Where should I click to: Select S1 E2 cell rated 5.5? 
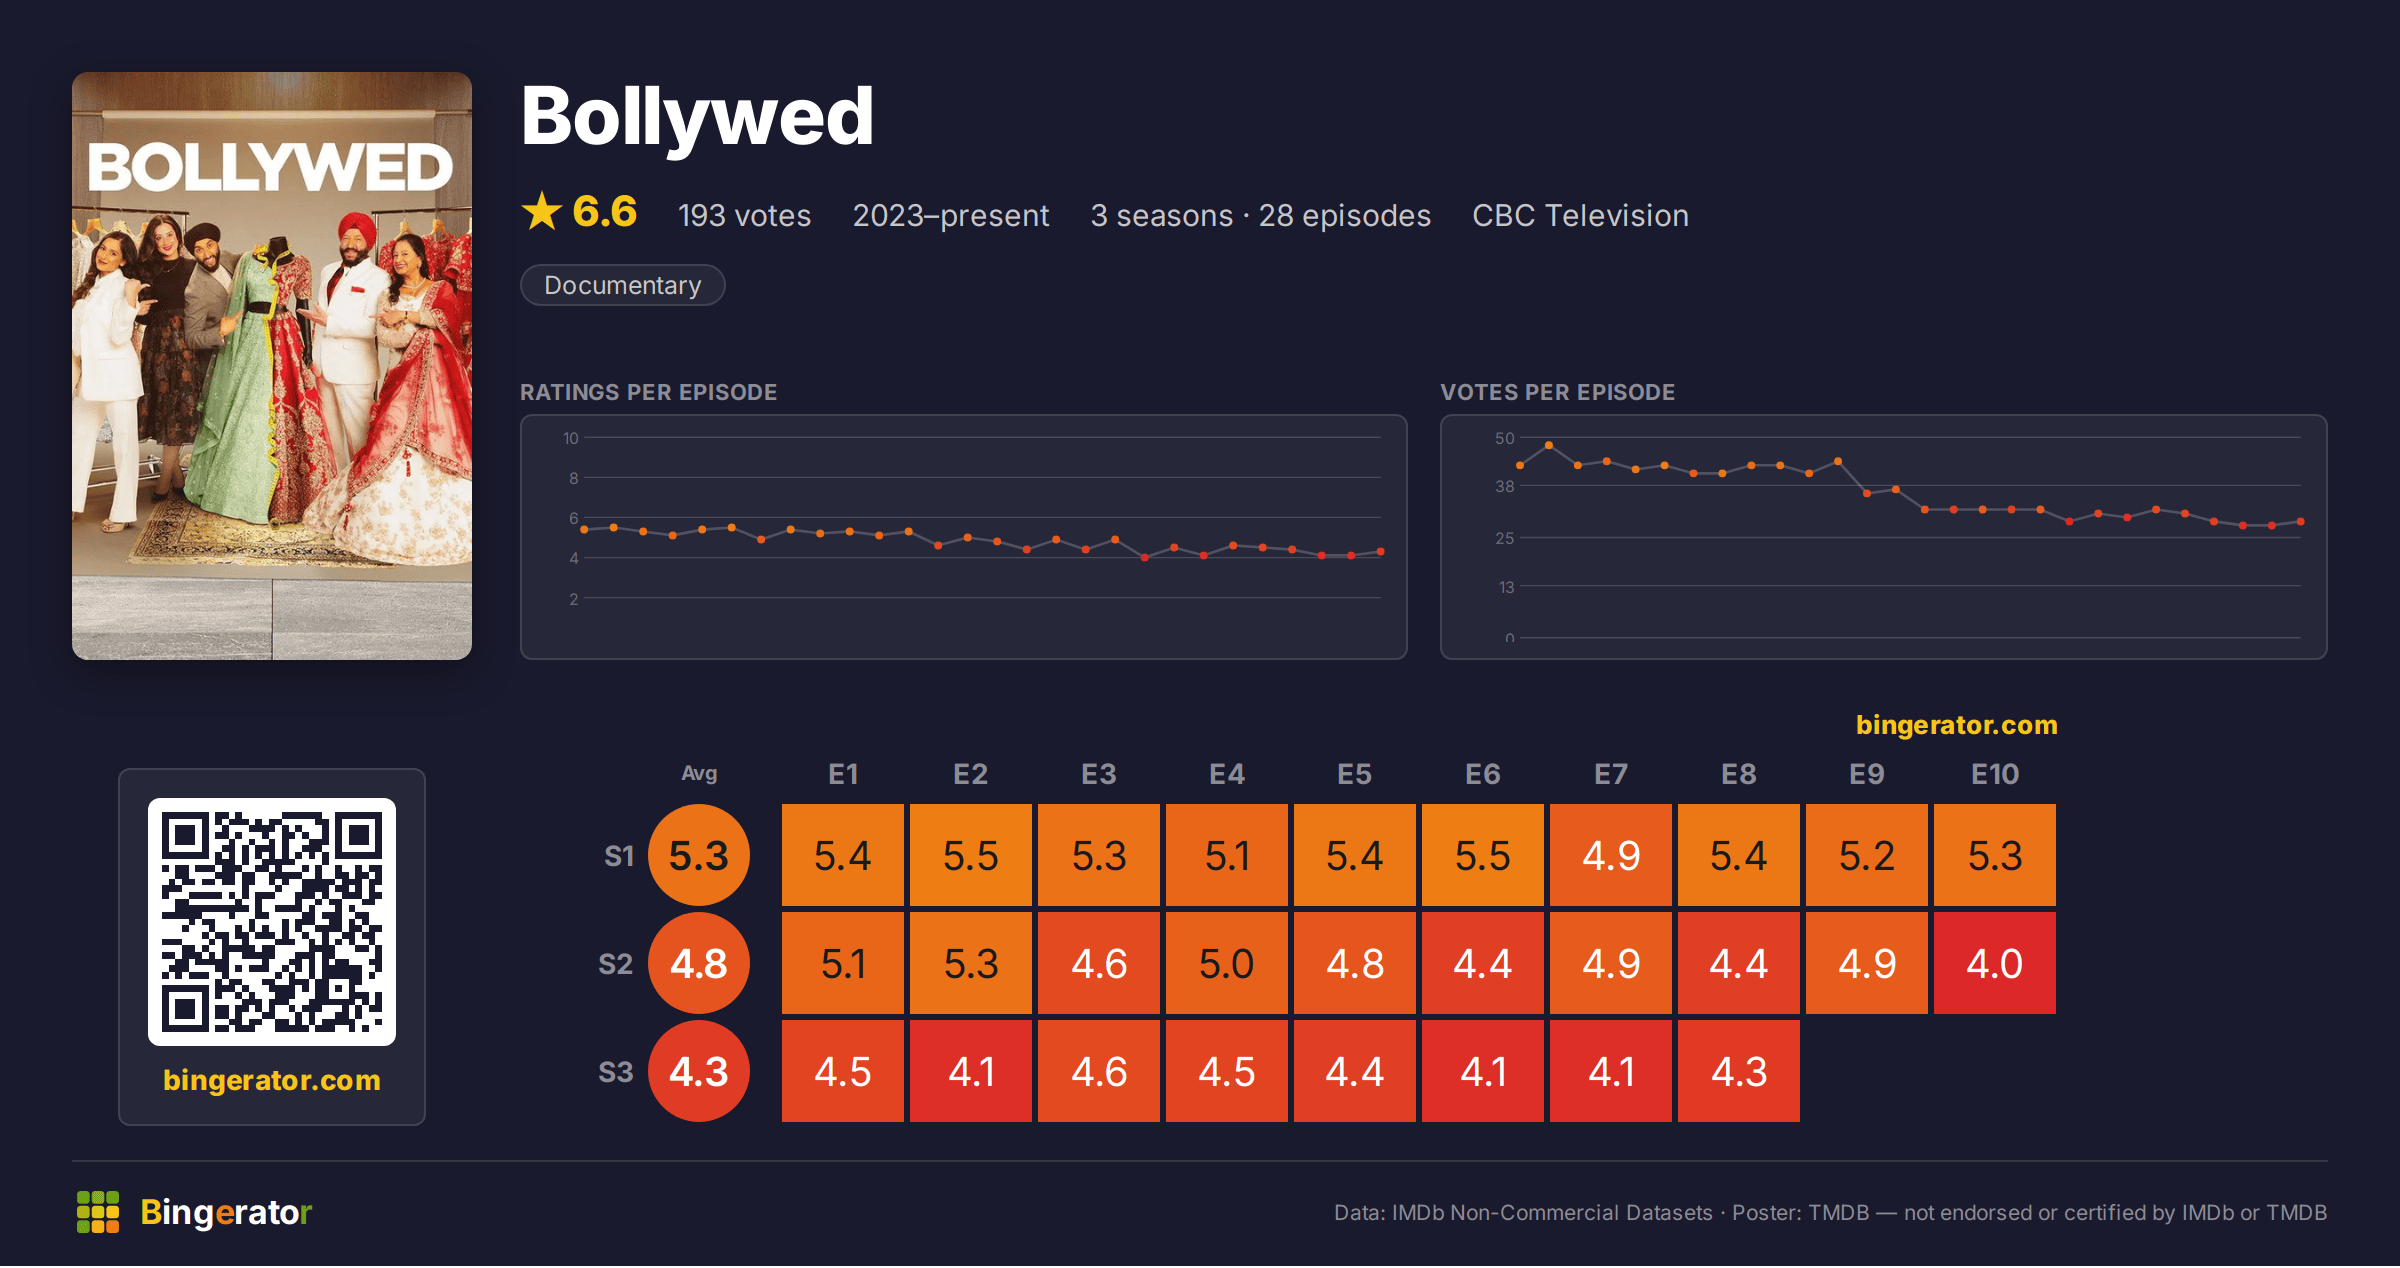click(x=971, y=856)
